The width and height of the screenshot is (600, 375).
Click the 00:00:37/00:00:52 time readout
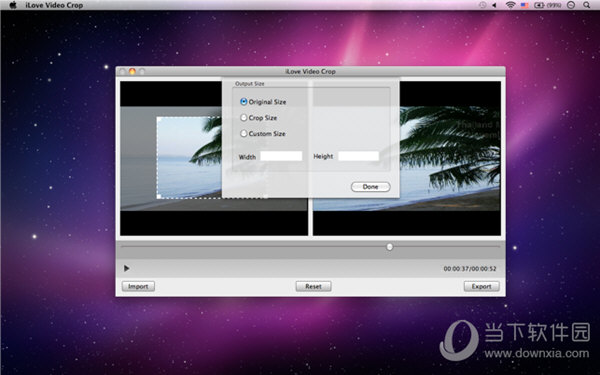coord(470,269)
